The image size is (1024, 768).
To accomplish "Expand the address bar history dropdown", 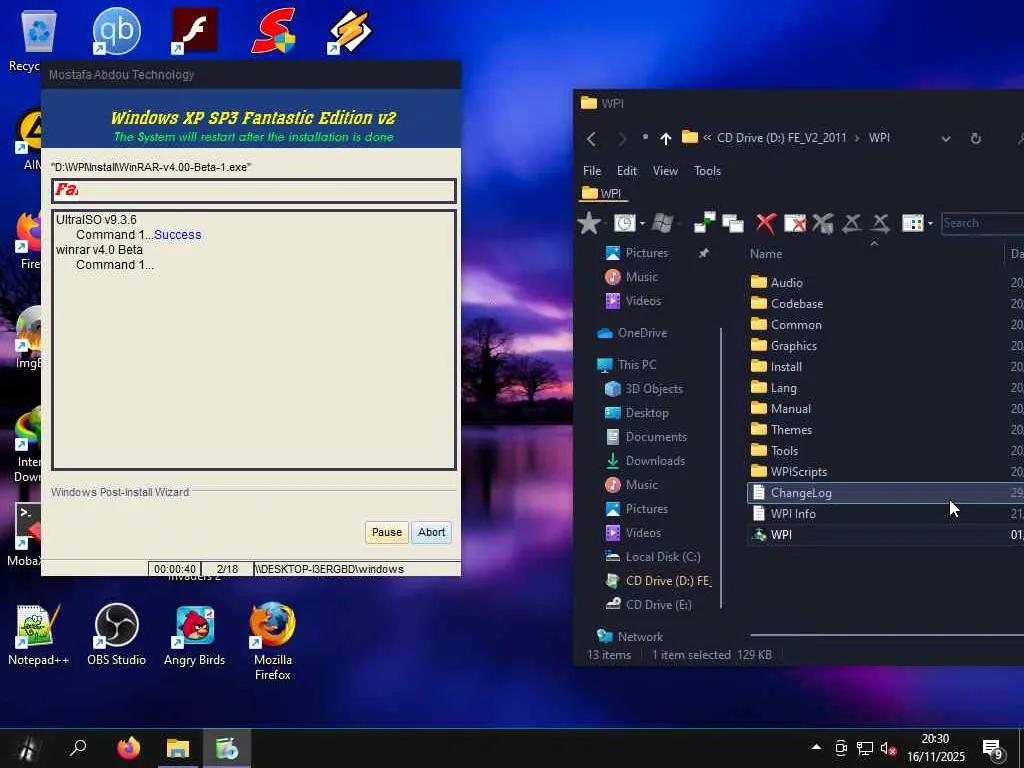I will pyautogui.click(x=946, y=138).
